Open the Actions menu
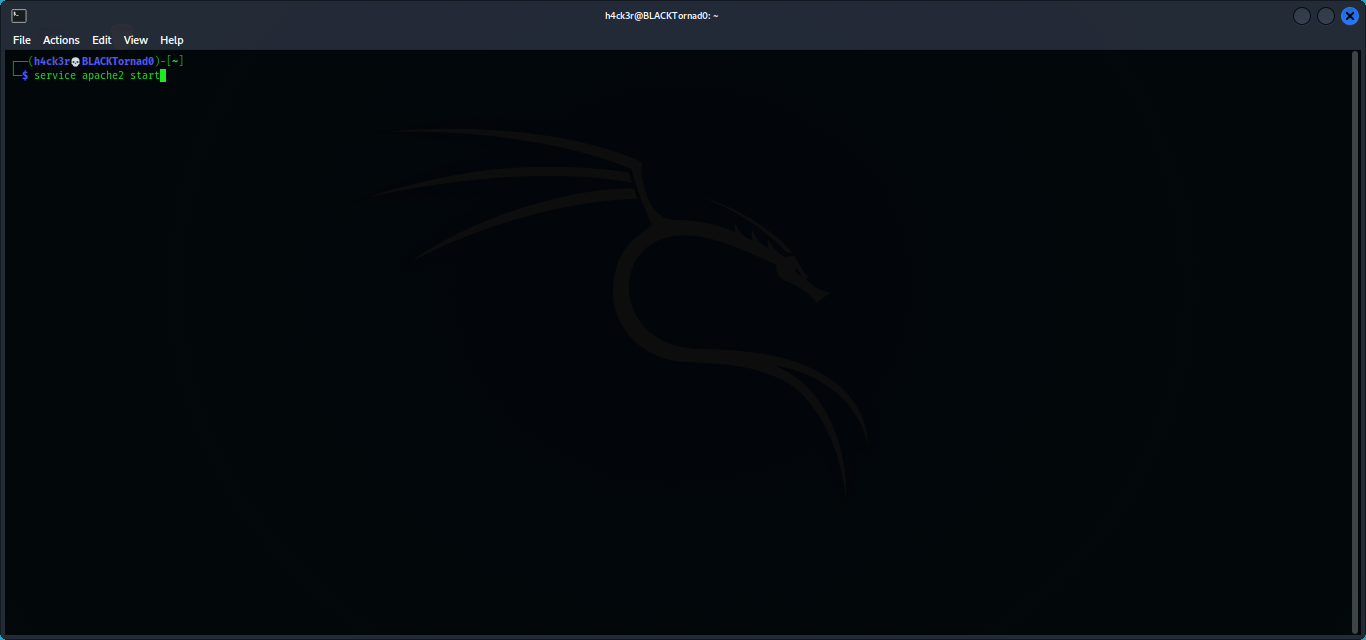This screenshot has width=1366, height=640. click(61, 40)
